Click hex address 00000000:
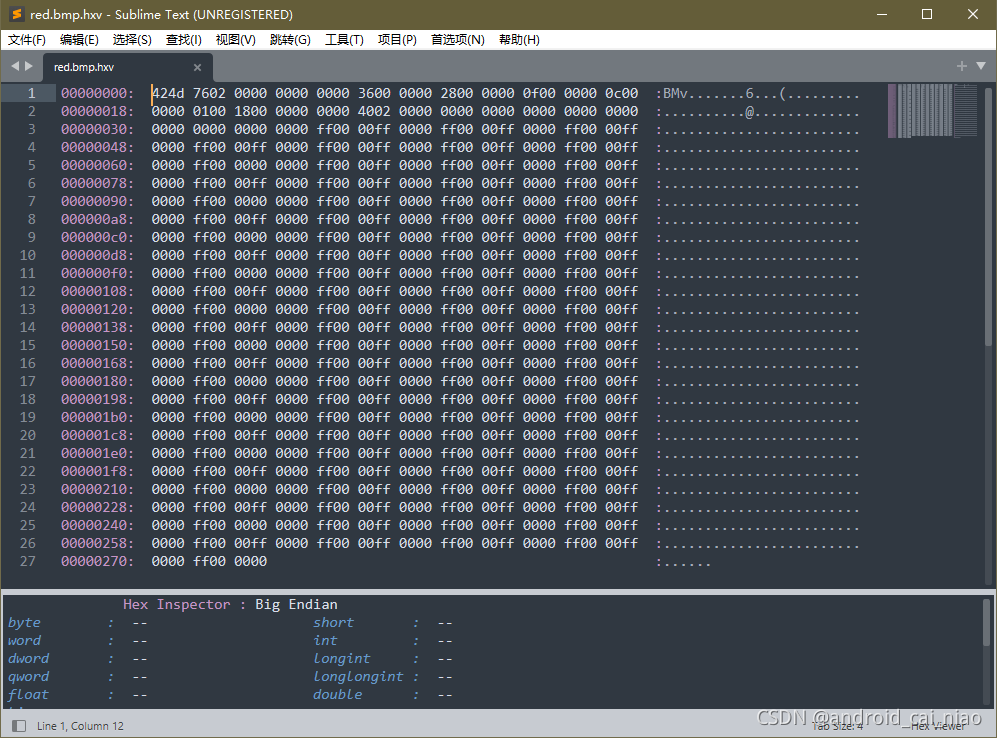 coord(97,93)
